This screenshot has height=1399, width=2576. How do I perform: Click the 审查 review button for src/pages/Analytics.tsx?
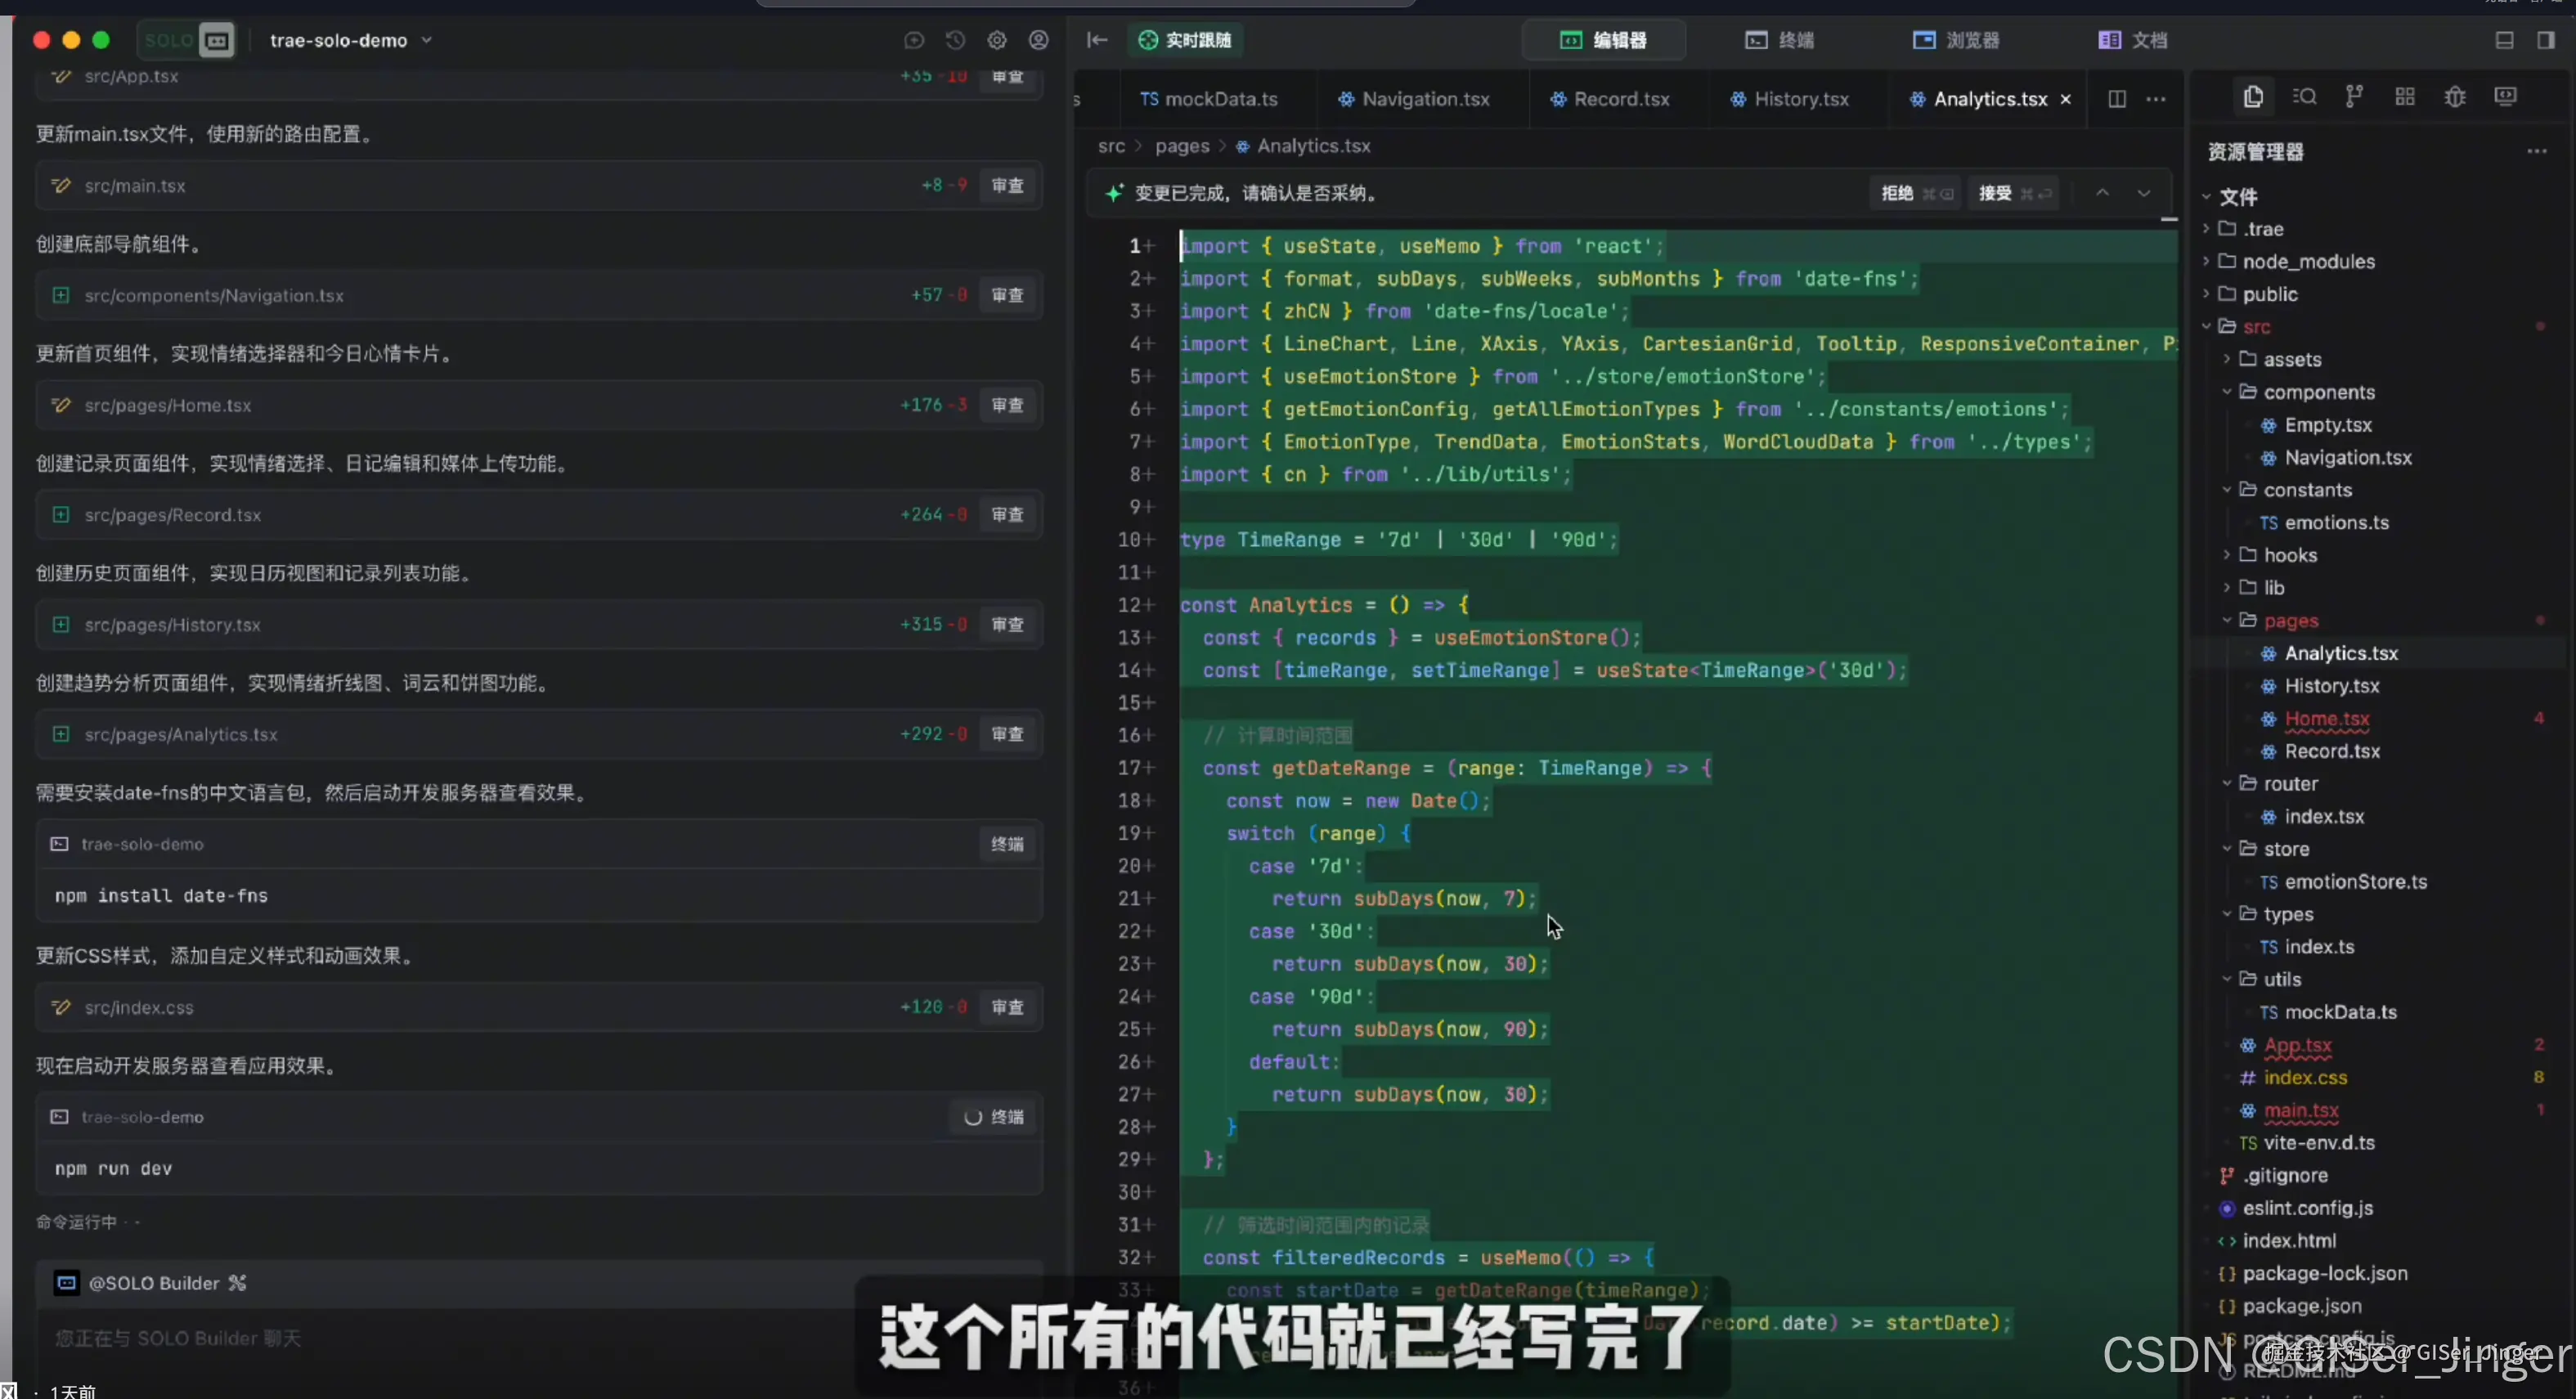point(1008,733)
